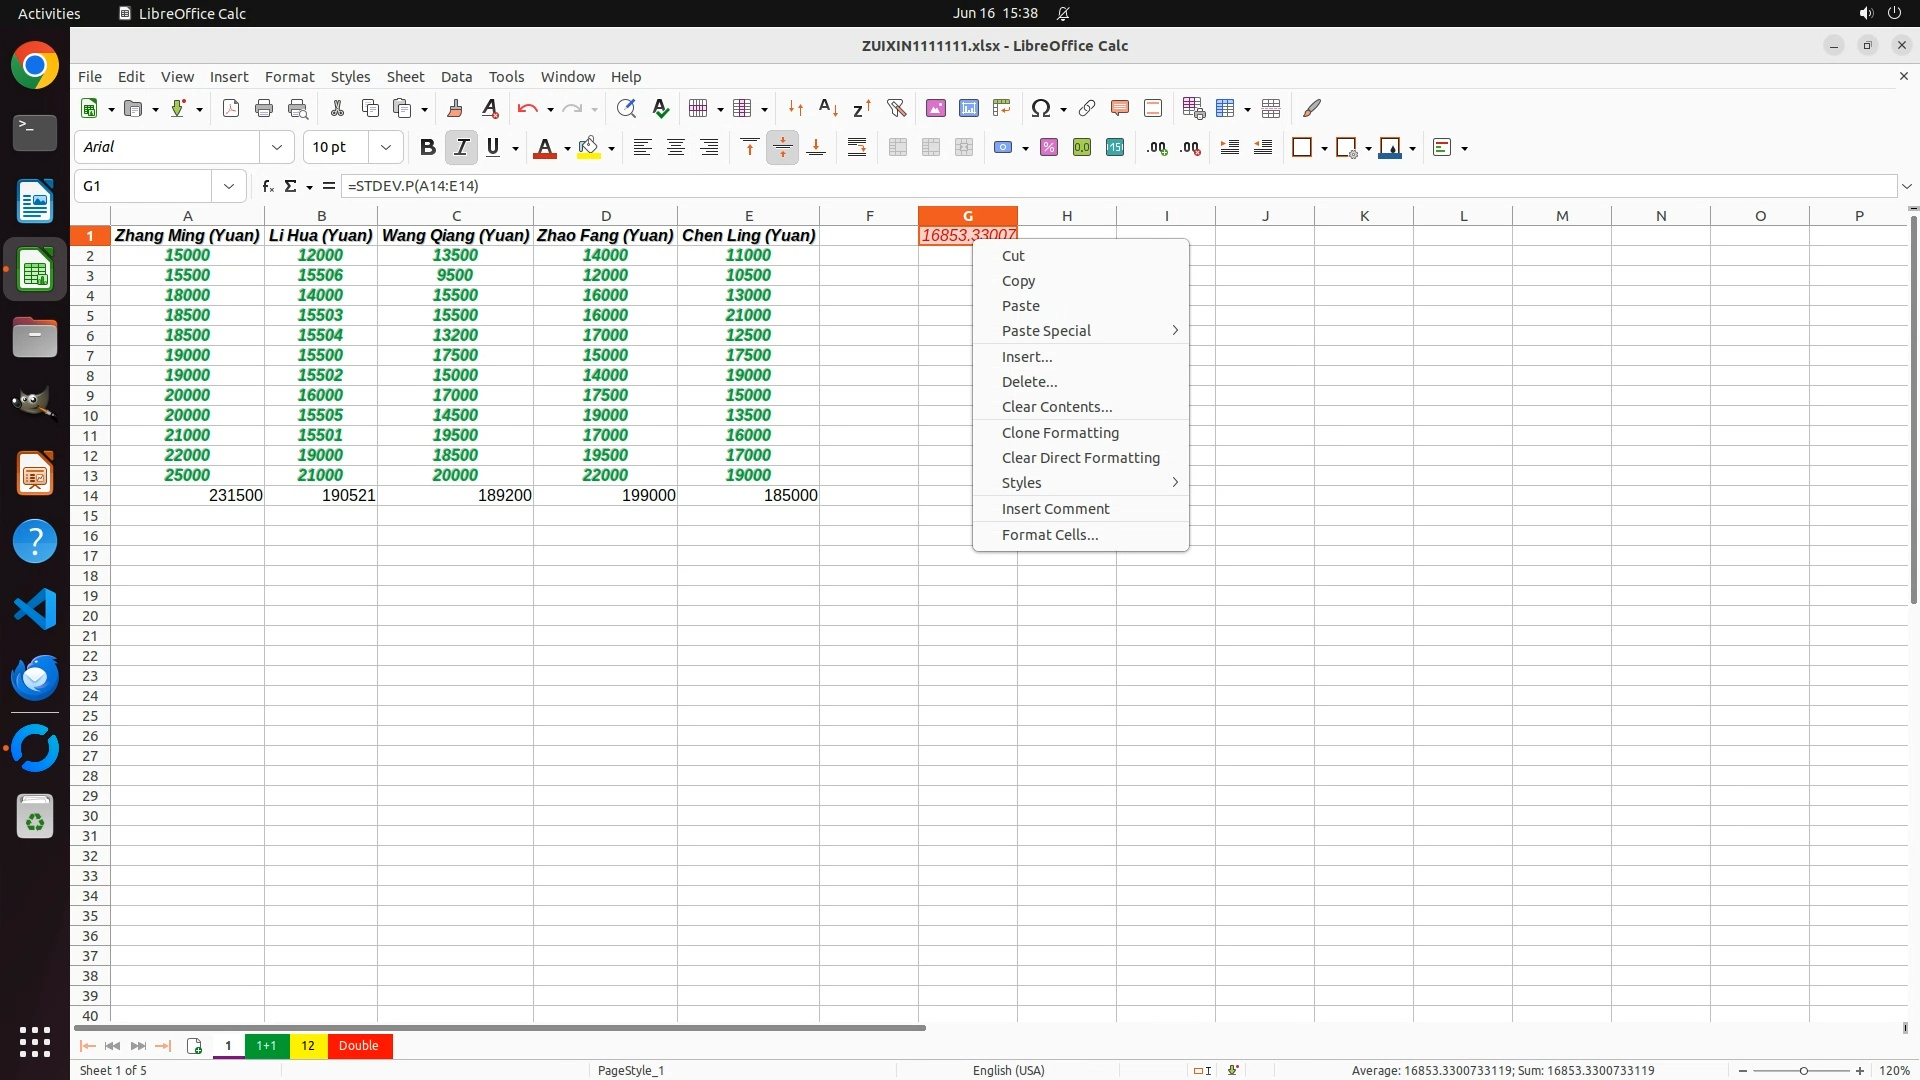The image size is (1920, 1080).
Task: Open Thunderbird from the dock
Action: coord(35,678)
